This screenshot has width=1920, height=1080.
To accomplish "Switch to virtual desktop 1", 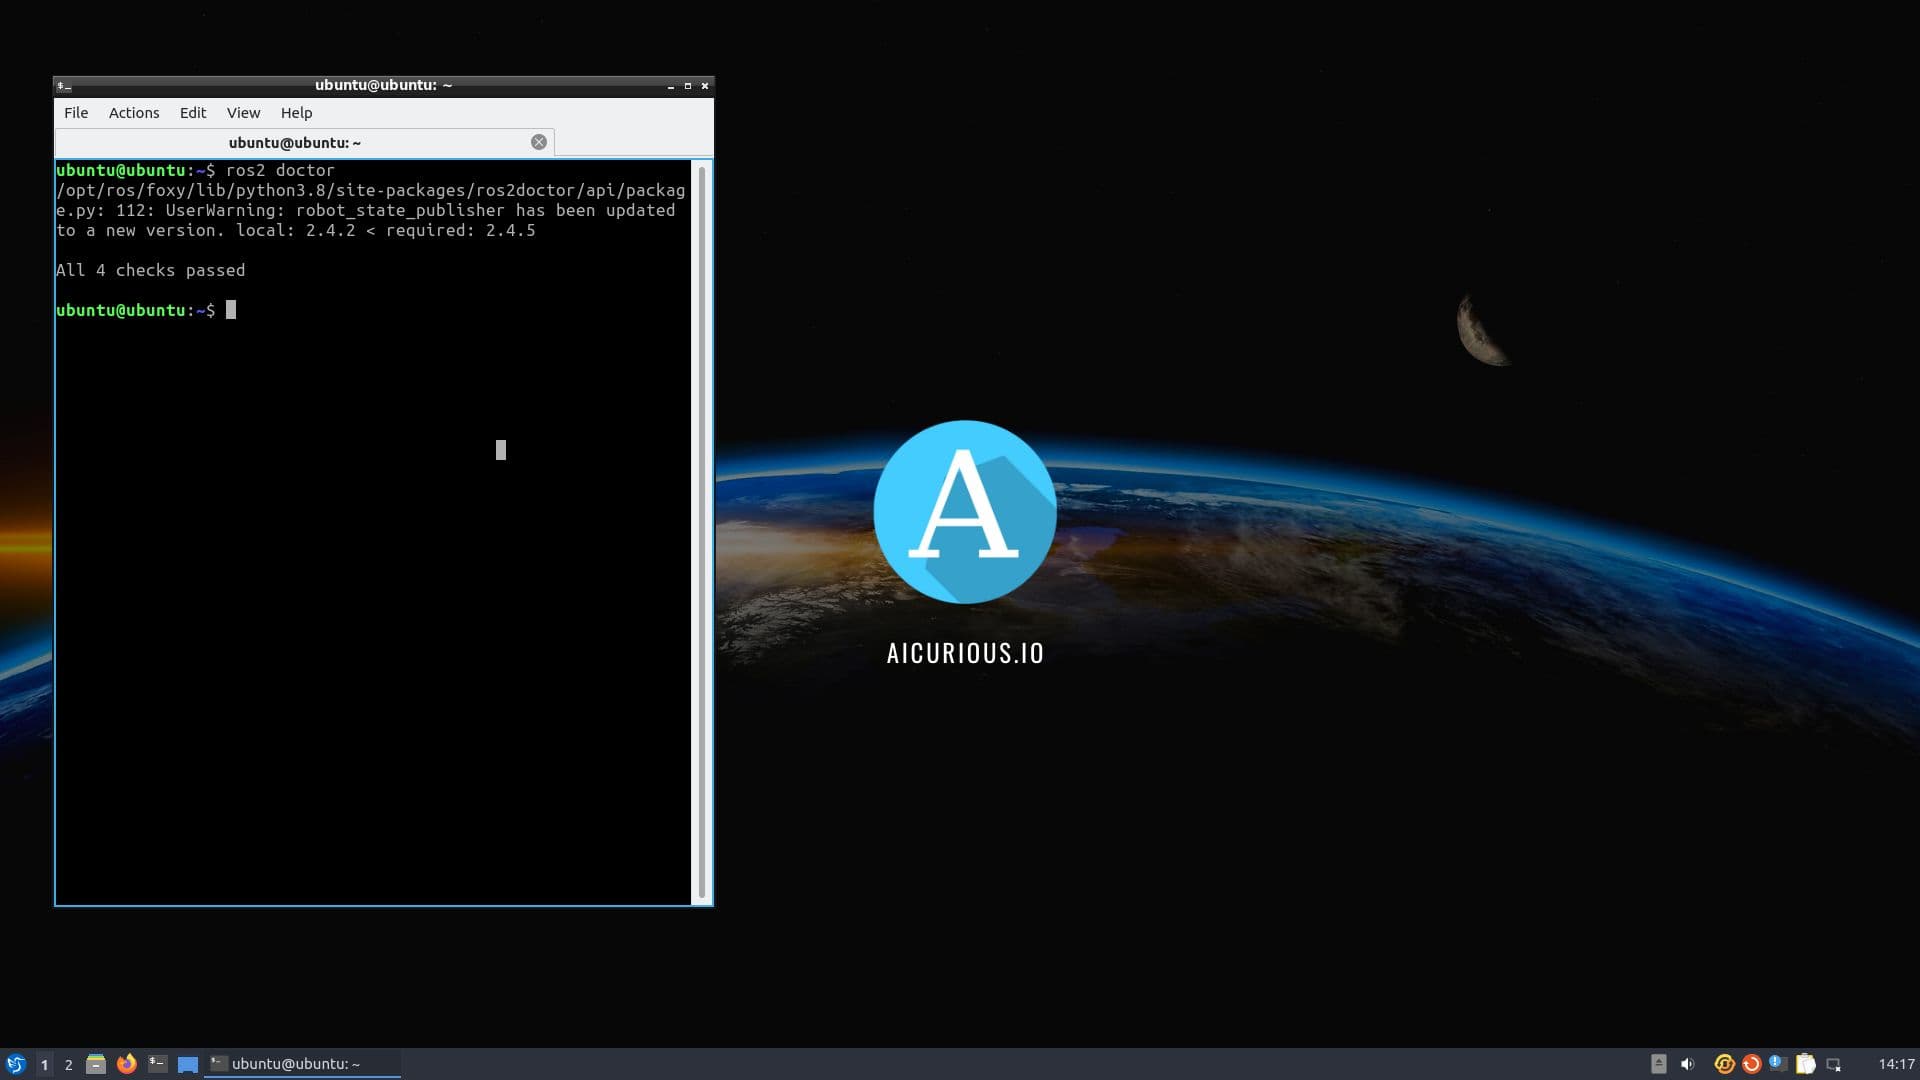I will (44, 1064).
